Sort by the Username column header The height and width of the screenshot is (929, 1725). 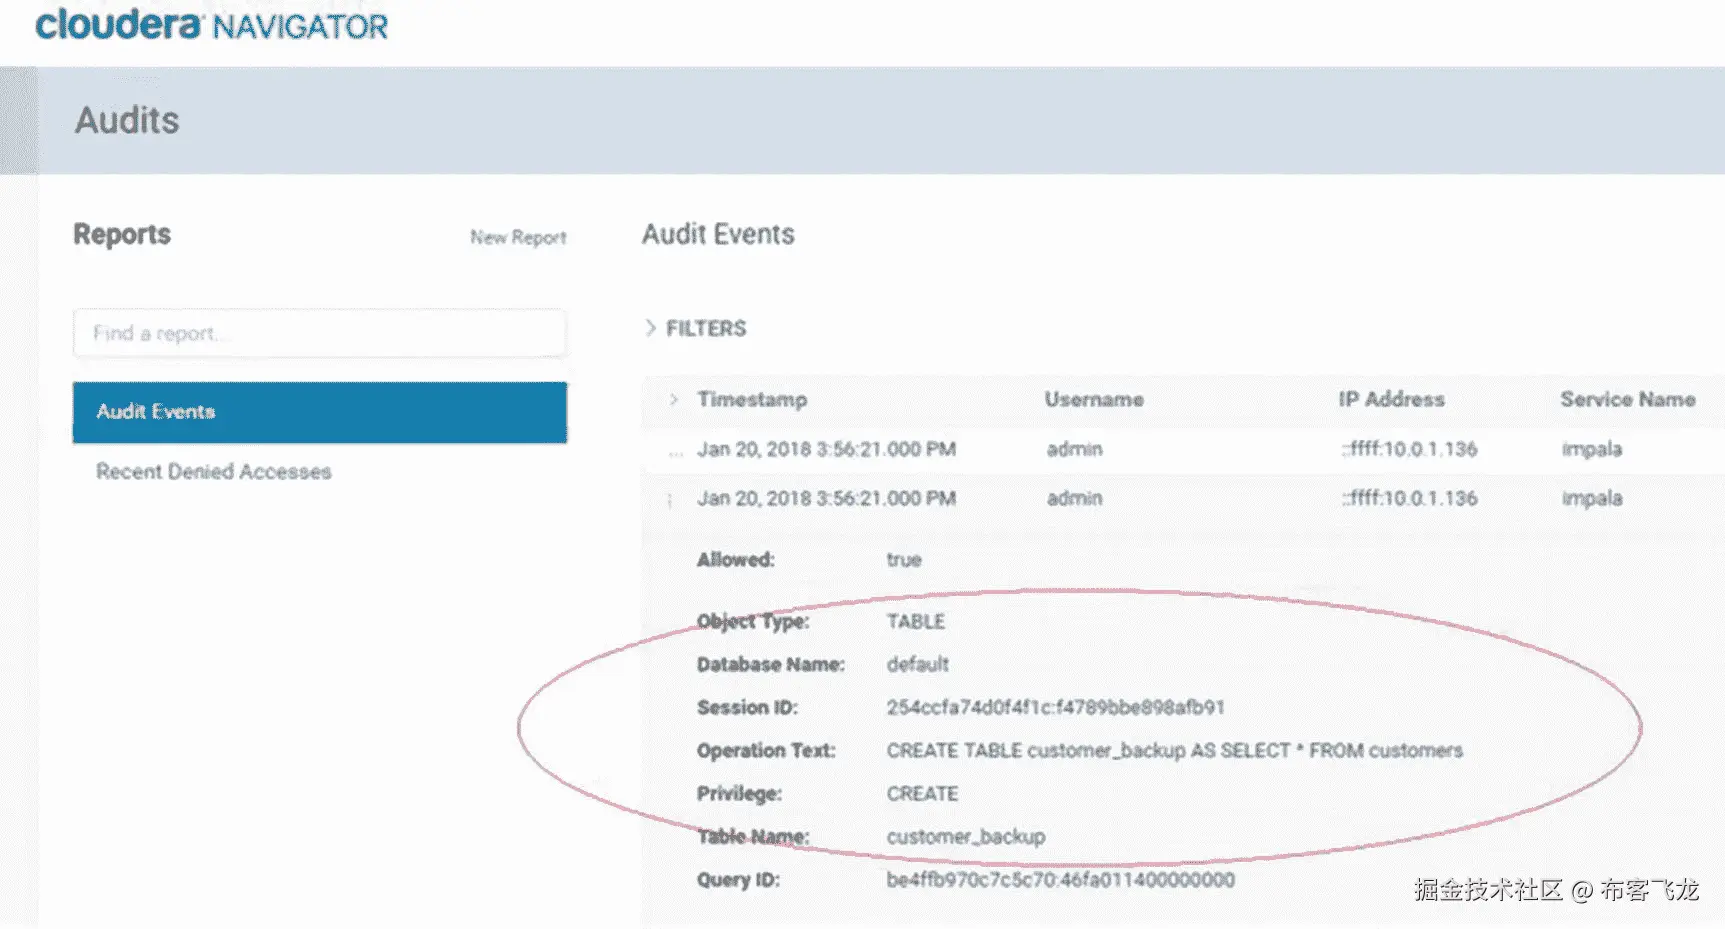point(1094,399)
